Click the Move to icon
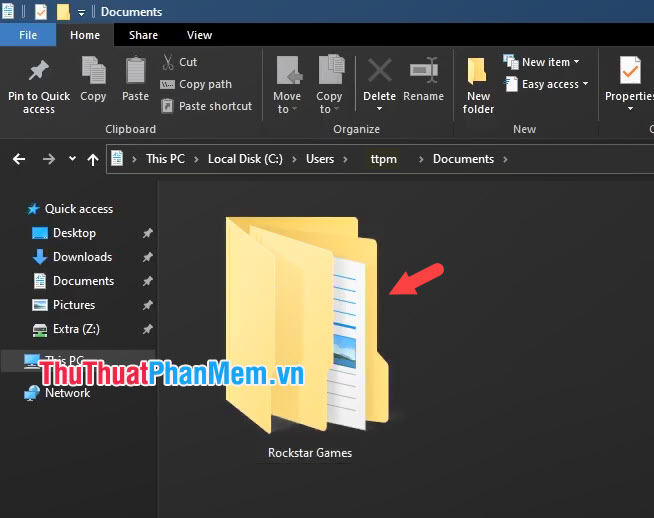 [x=289, y=70]
